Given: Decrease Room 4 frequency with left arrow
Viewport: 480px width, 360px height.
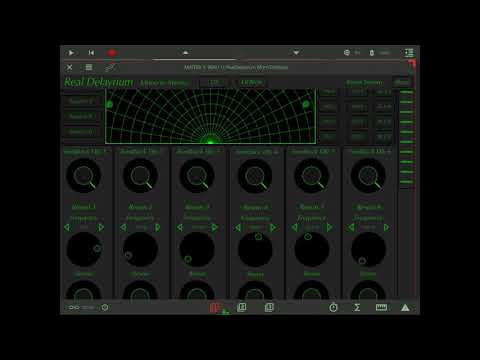Looking at the screenshot, I should point(238,228).
